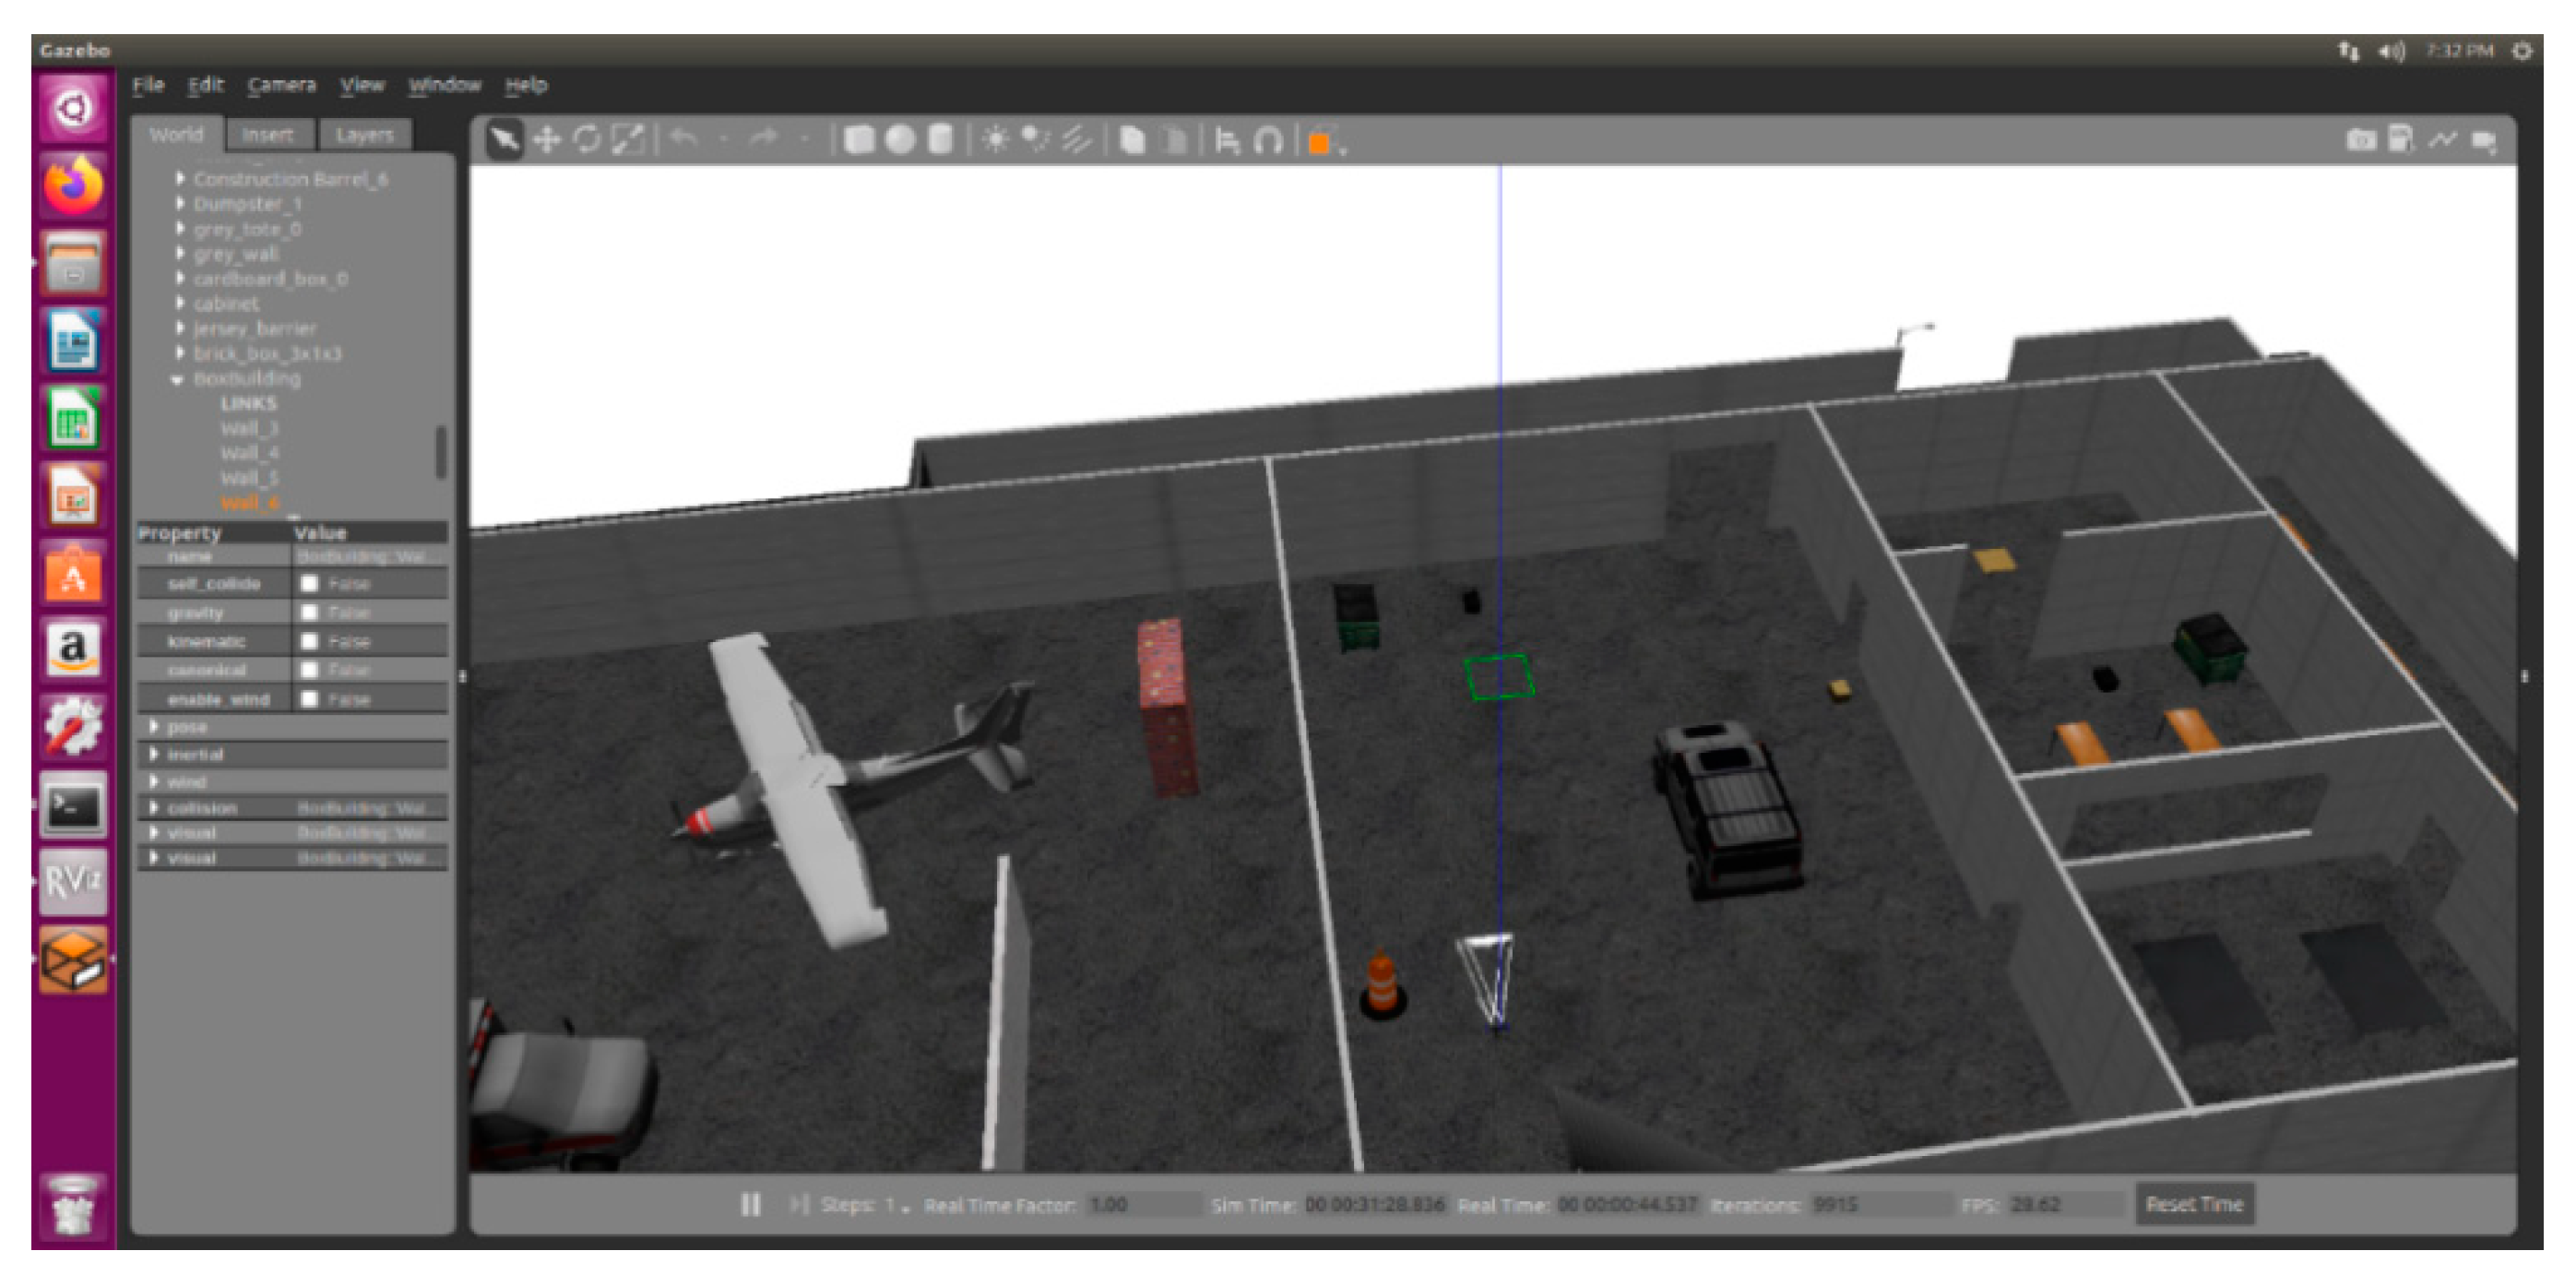Screen dimensions: 2576x1275
Task: Toggle the gravity checkbox
Action: (x=310, y=612)
